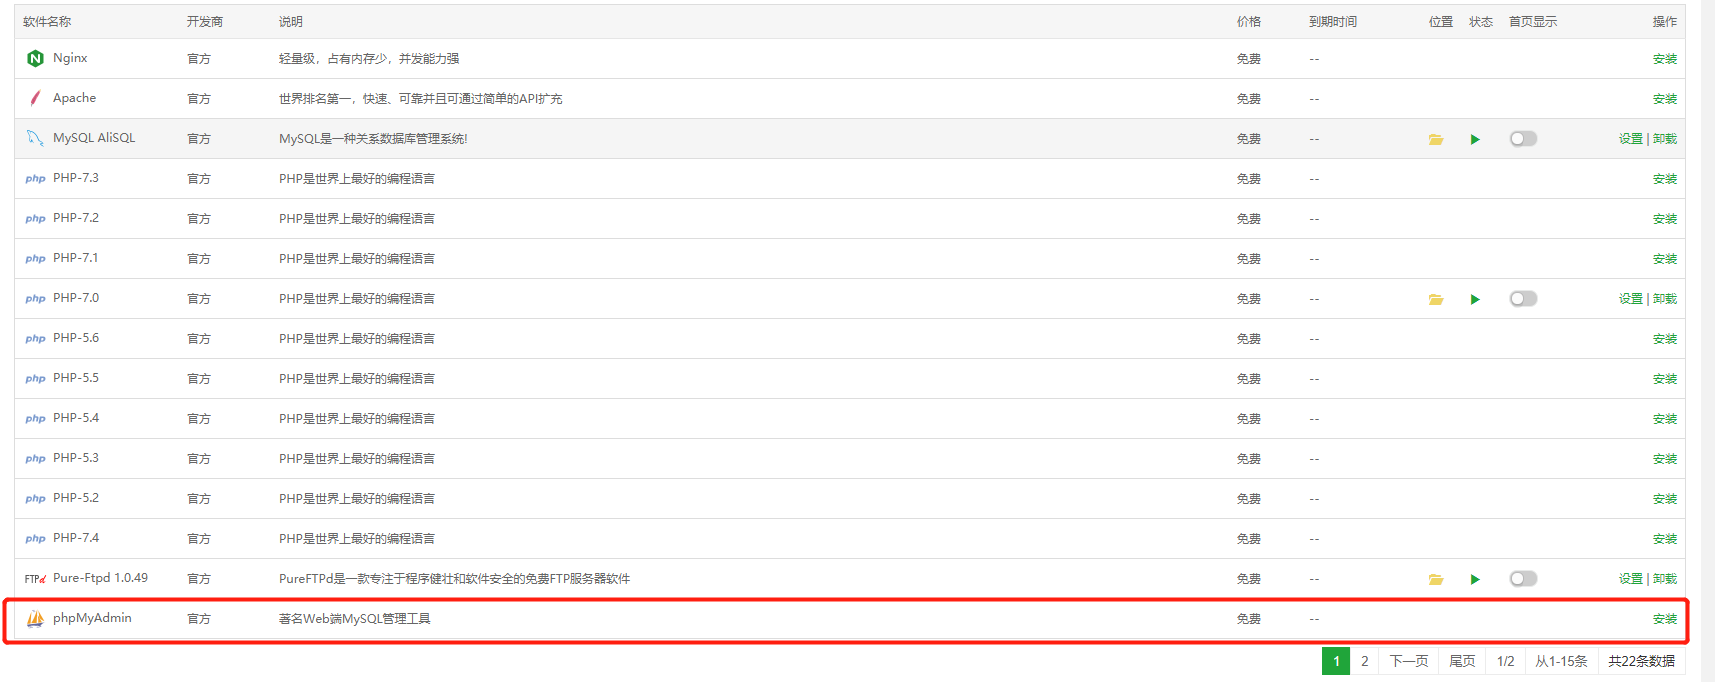Open 设置 for MySQL AliSQL
Image resolution: width=1715 pixels, height=682 pixels.
[1631, 139]
